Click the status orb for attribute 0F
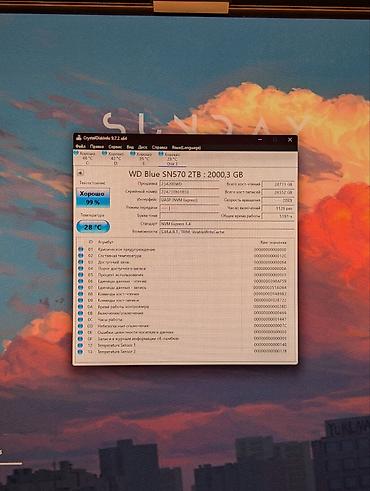The height and width of the screenshot is (491, 370). point(81,338)
